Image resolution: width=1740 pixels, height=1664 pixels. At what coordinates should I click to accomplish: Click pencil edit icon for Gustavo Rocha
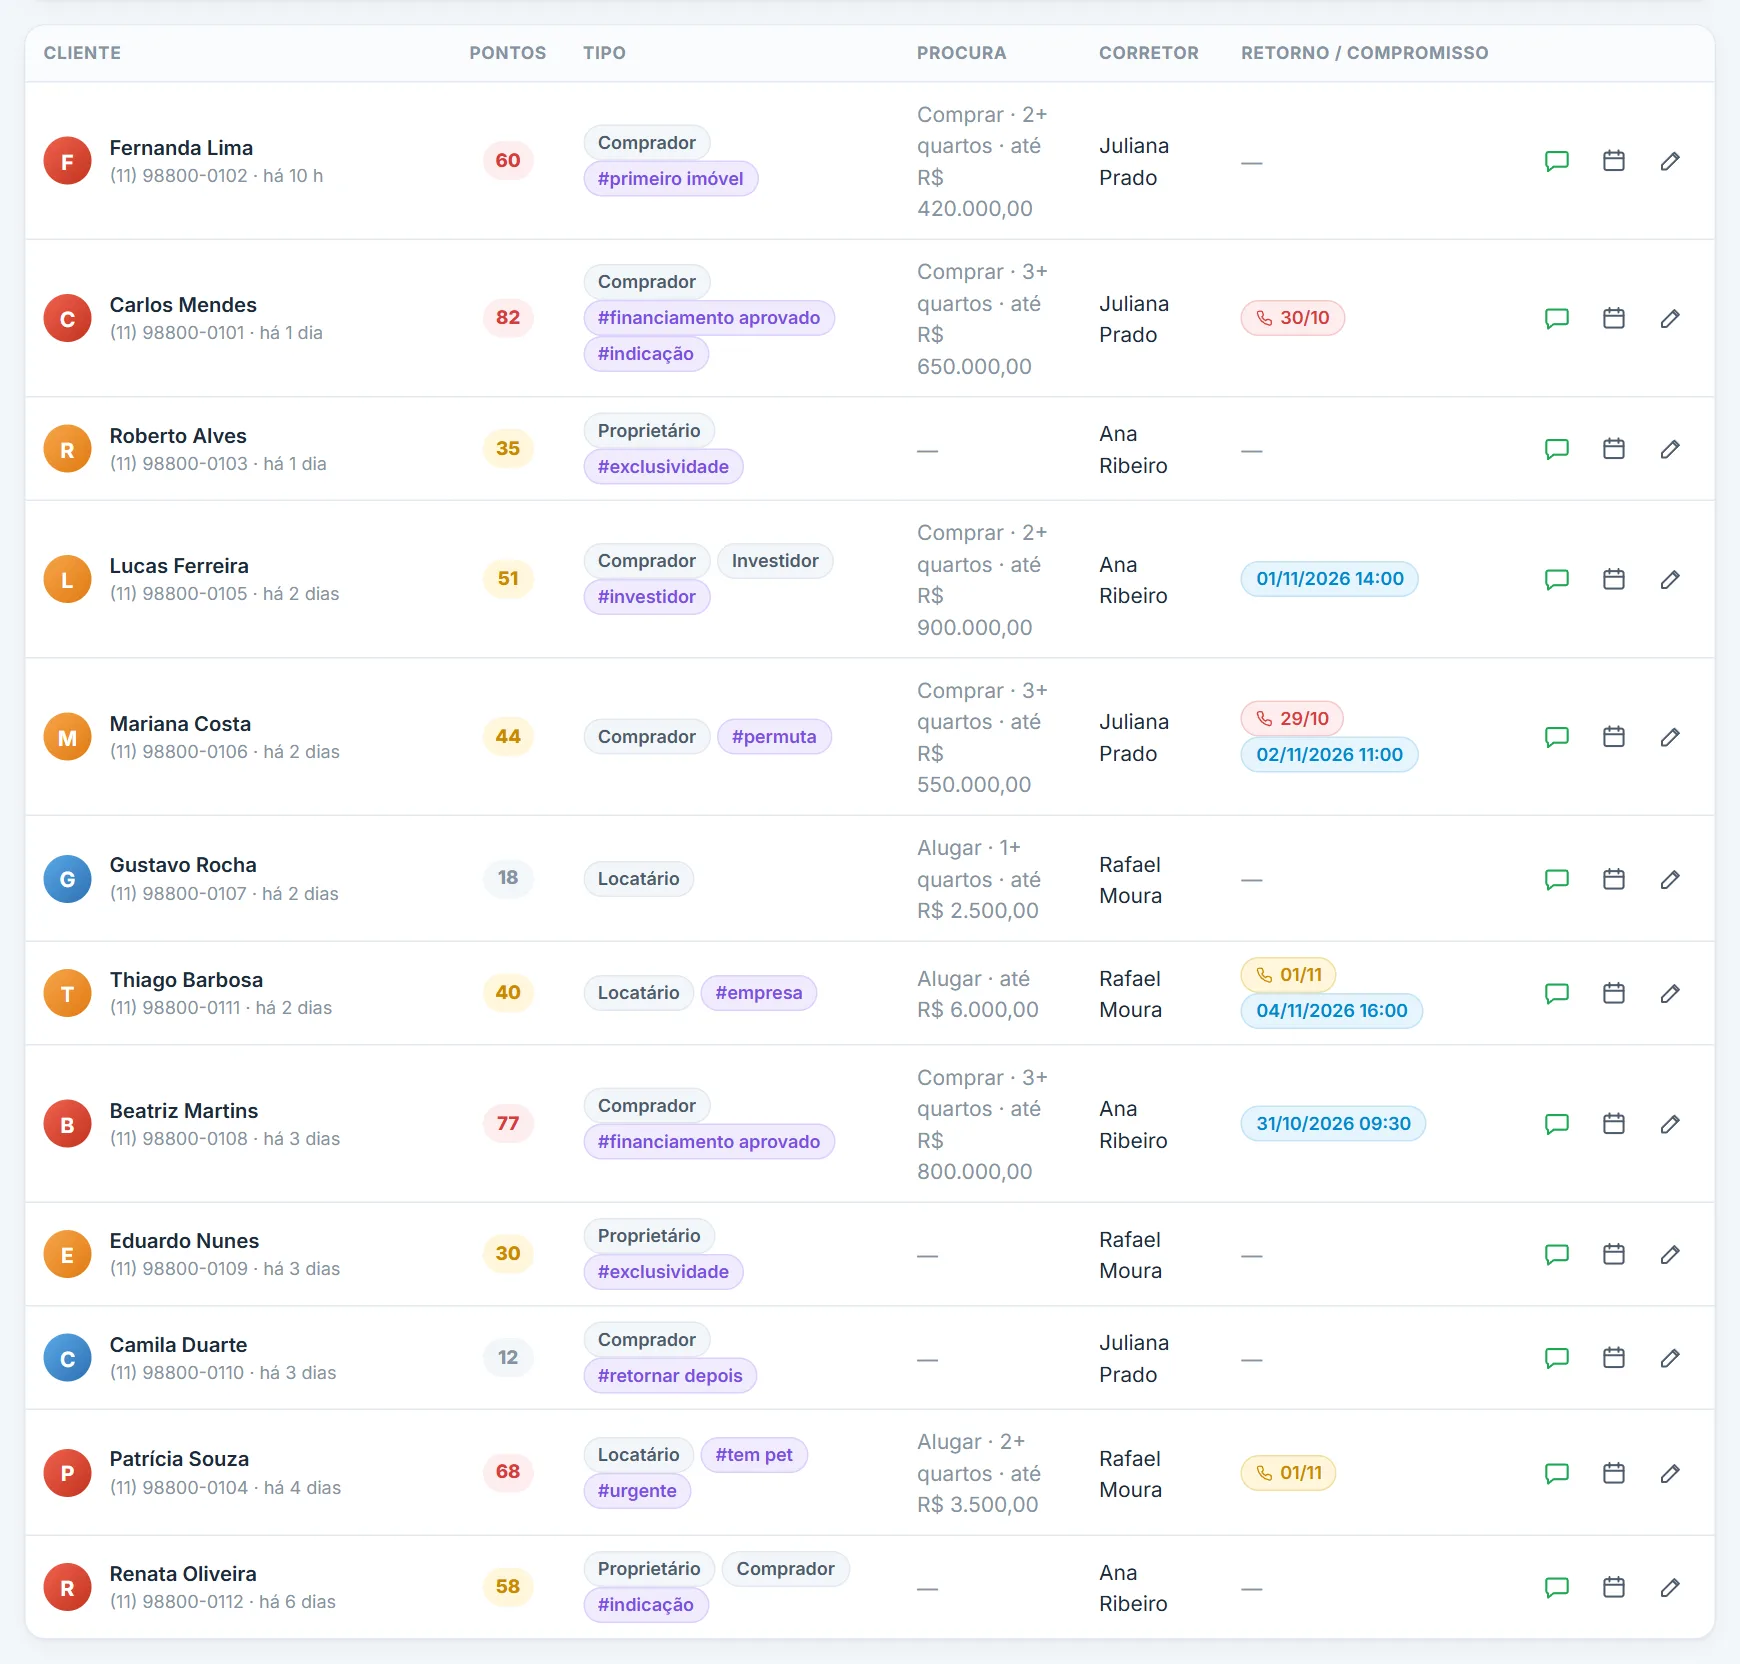pos(1670,879)
